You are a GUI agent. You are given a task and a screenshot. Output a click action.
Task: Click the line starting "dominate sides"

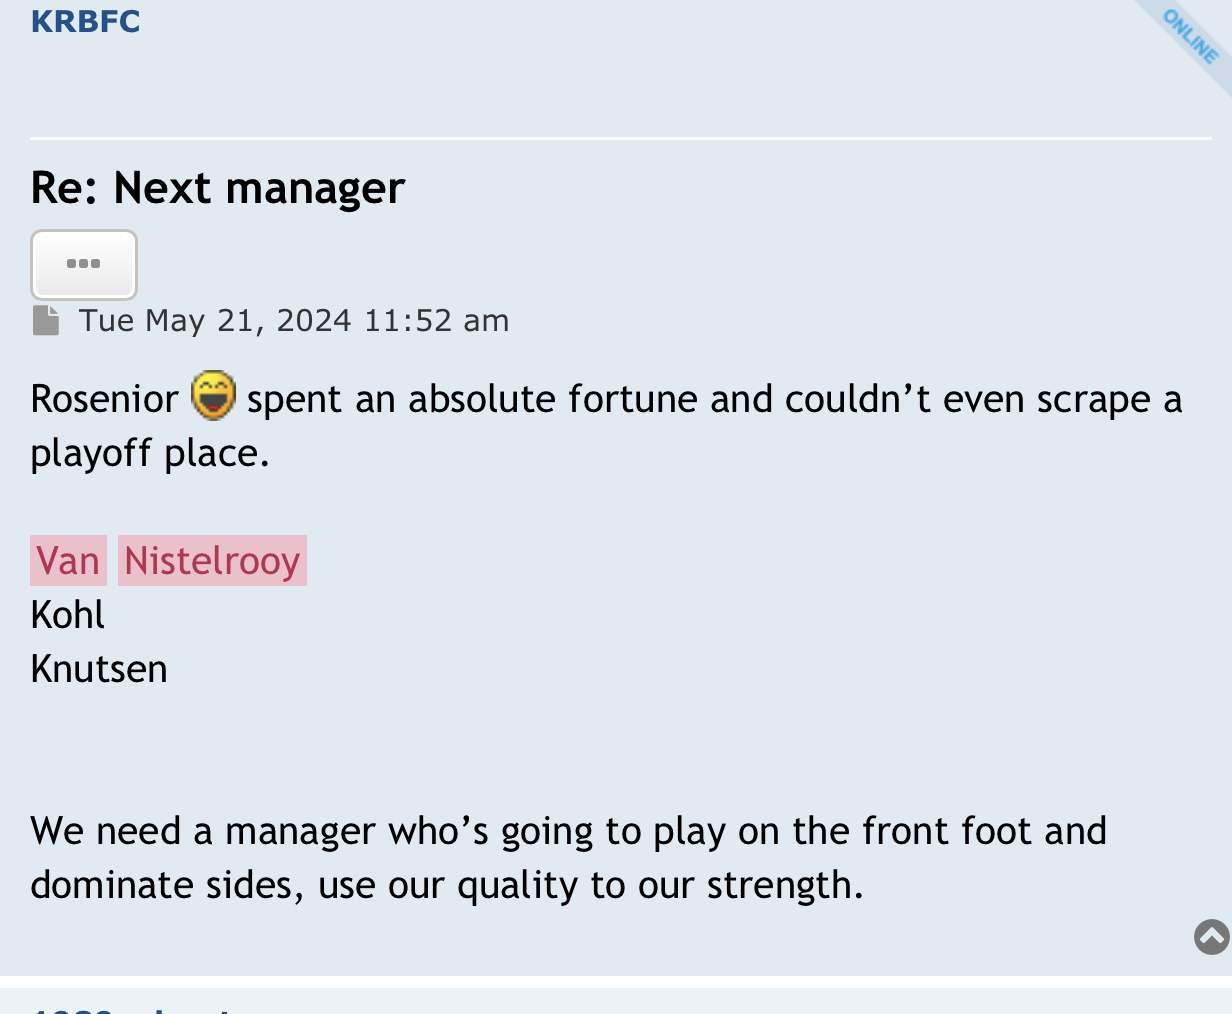446,885
